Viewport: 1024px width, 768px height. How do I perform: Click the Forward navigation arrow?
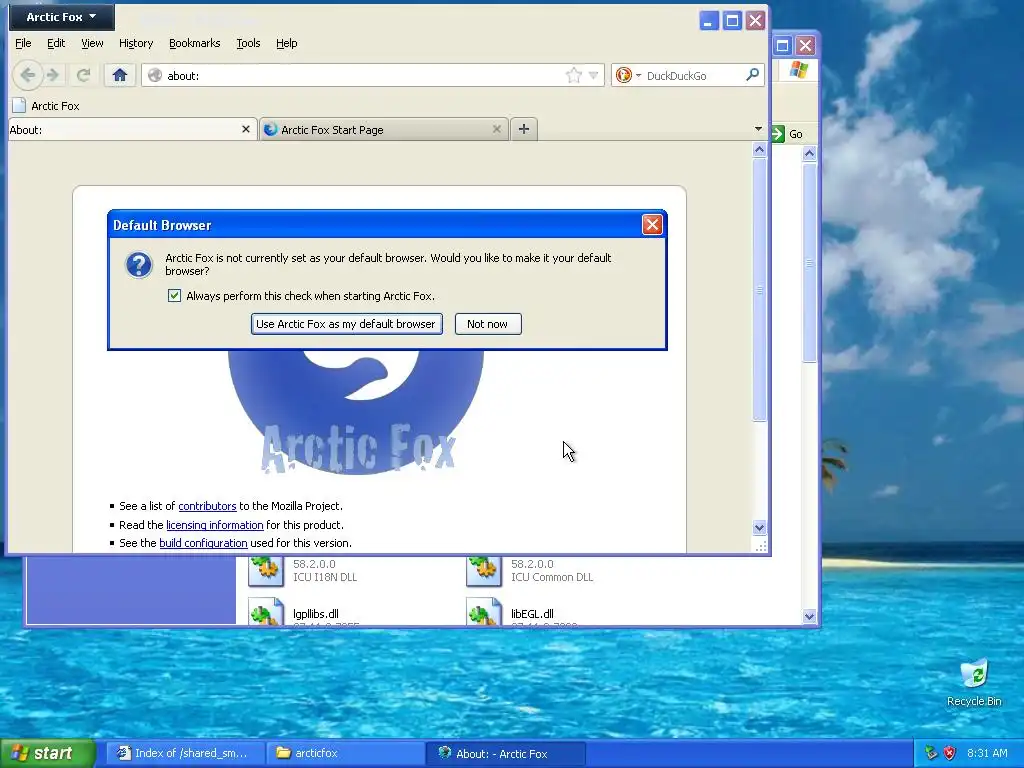pyautogui.click(x=54, y=75)
